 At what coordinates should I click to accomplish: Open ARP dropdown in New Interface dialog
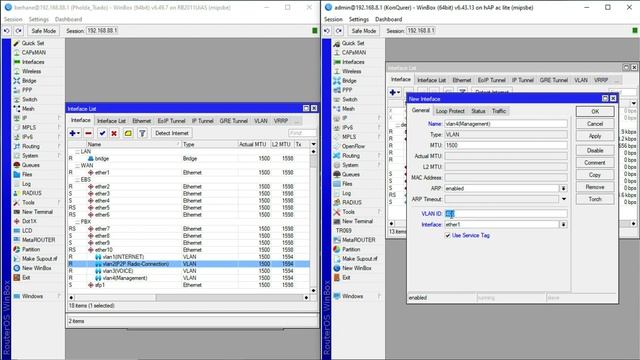563,189
